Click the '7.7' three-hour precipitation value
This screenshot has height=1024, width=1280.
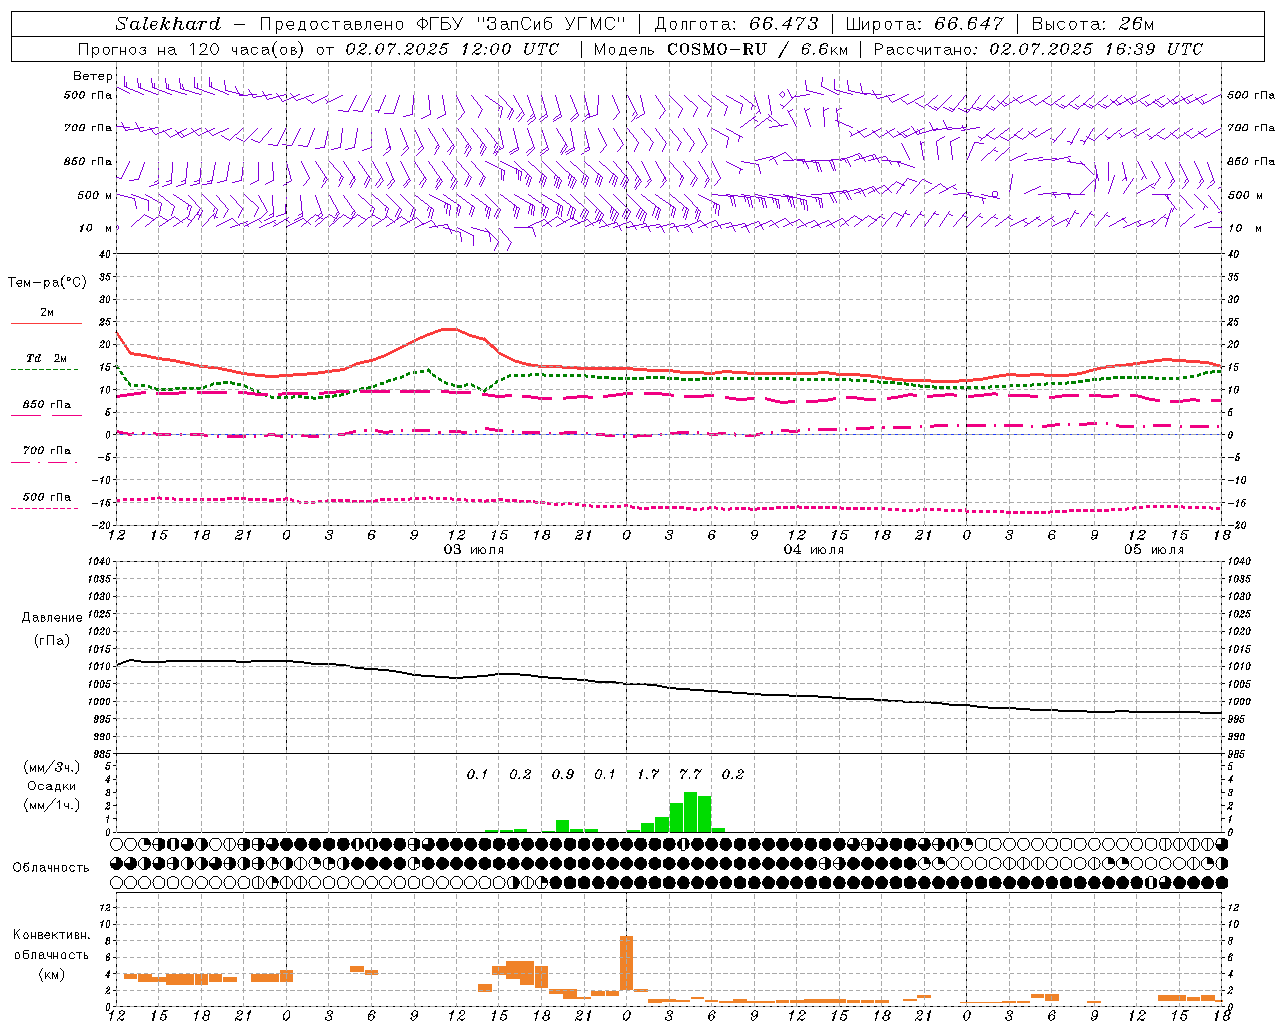[690, 775]
